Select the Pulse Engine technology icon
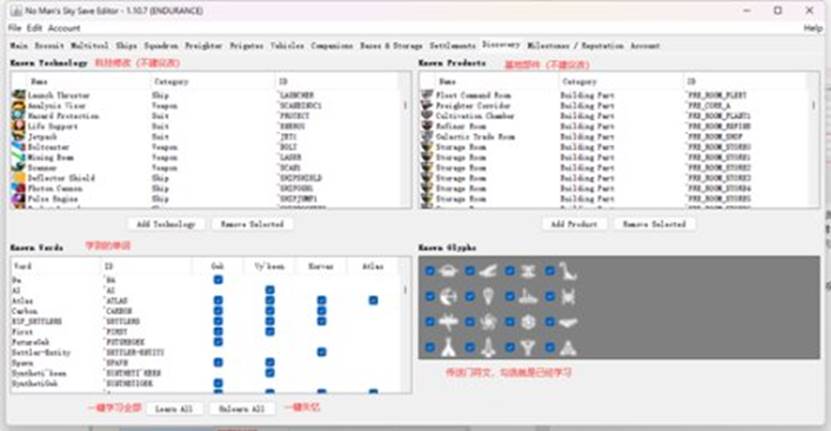 pos(19,199)
